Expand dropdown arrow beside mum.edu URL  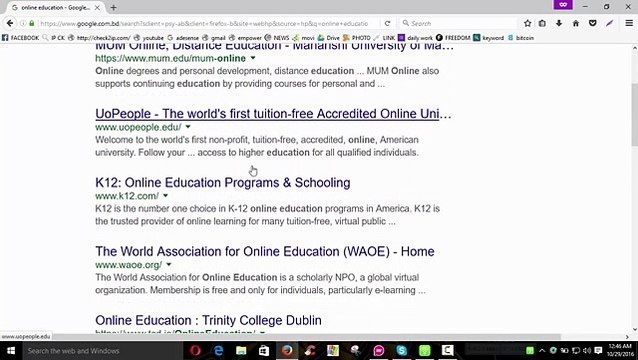coord(253,58)
